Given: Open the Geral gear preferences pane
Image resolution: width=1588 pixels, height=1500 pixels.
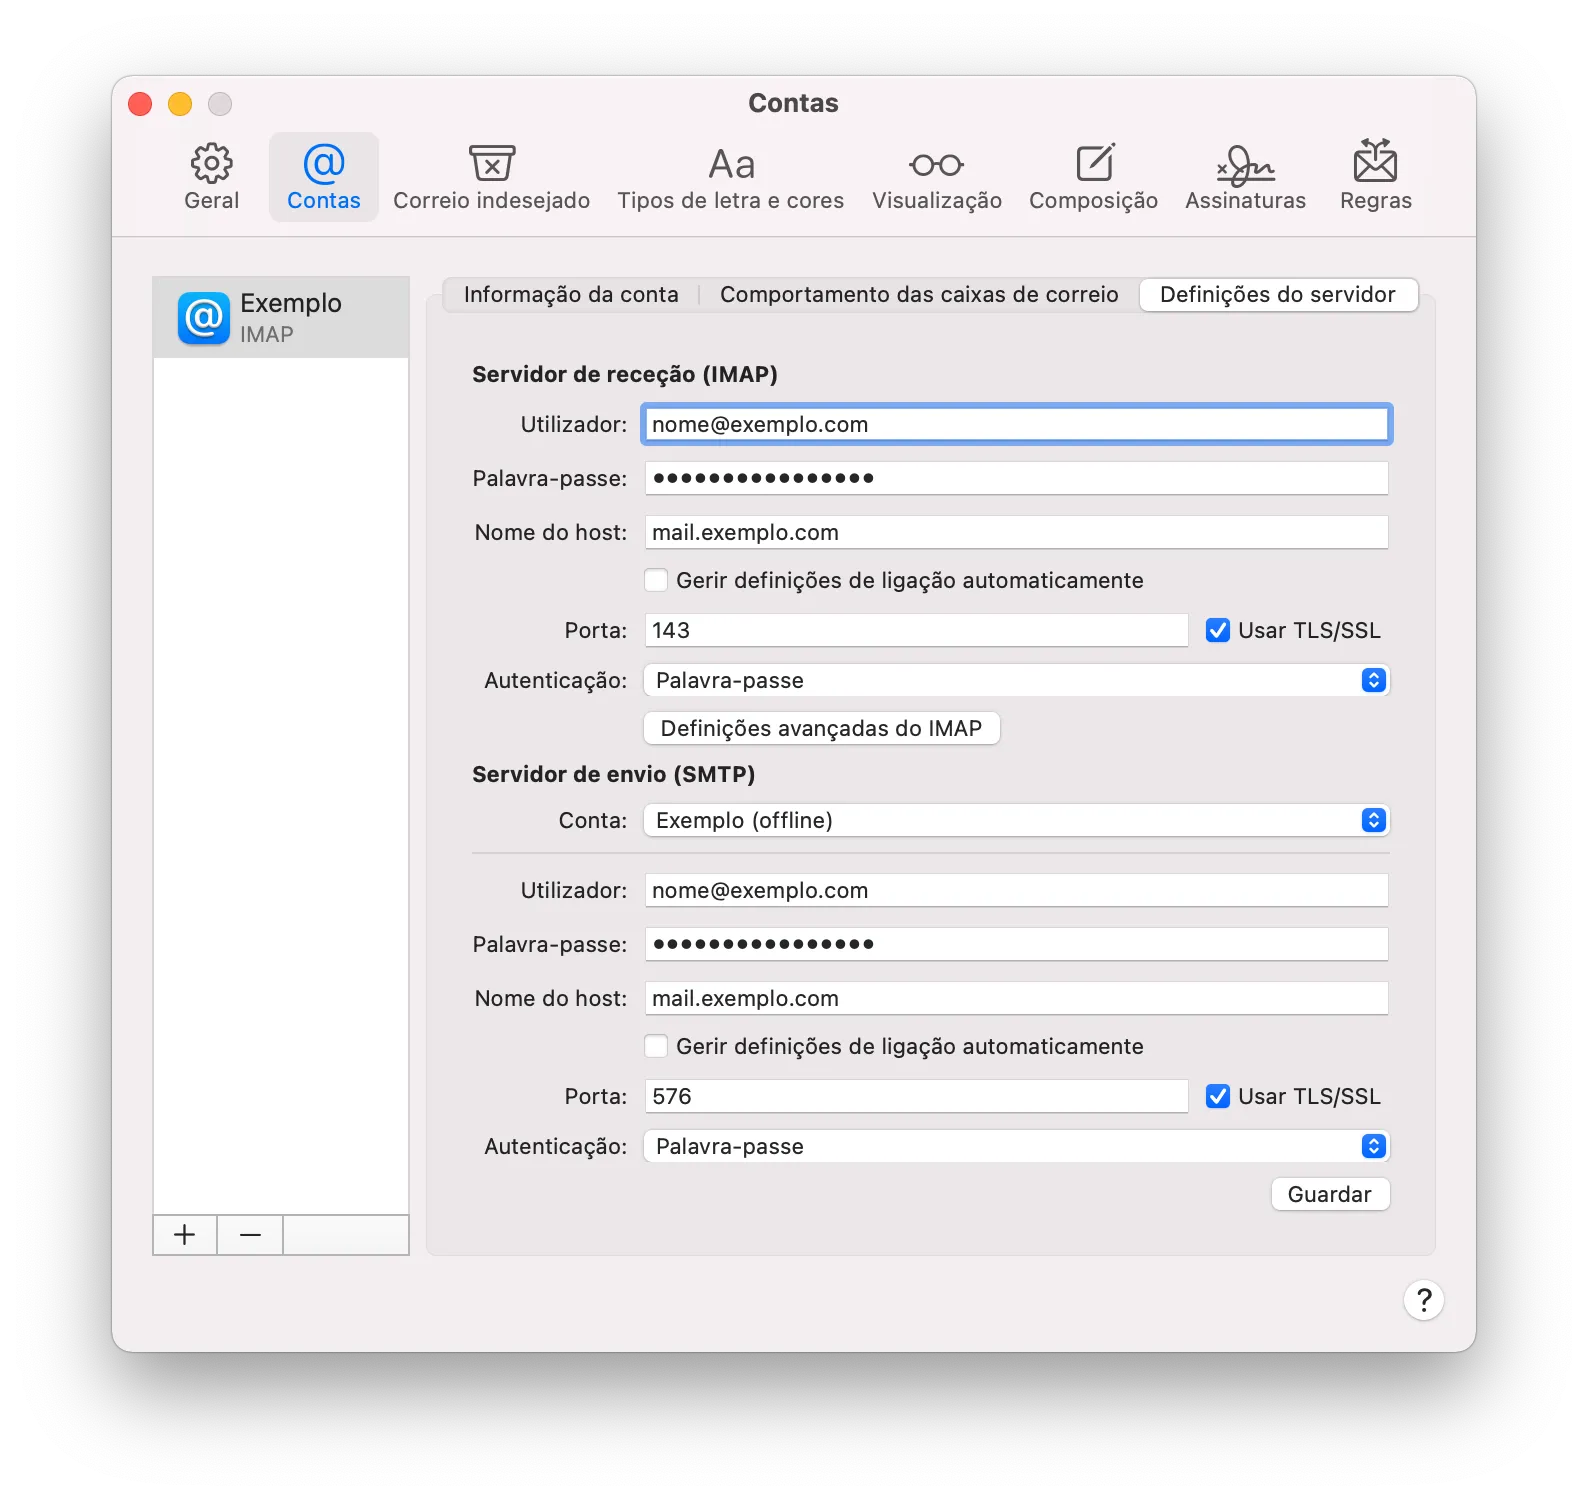Looking at the screenshot, I should pyautogui.click(x=211, y=177).
